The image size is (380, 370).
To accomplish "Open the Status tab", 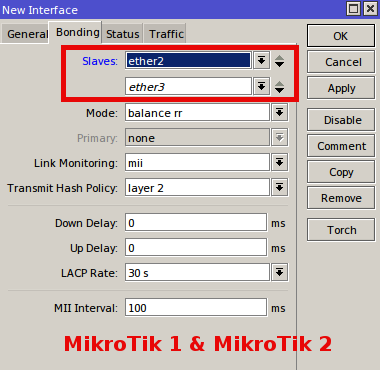I will [122, 34].
